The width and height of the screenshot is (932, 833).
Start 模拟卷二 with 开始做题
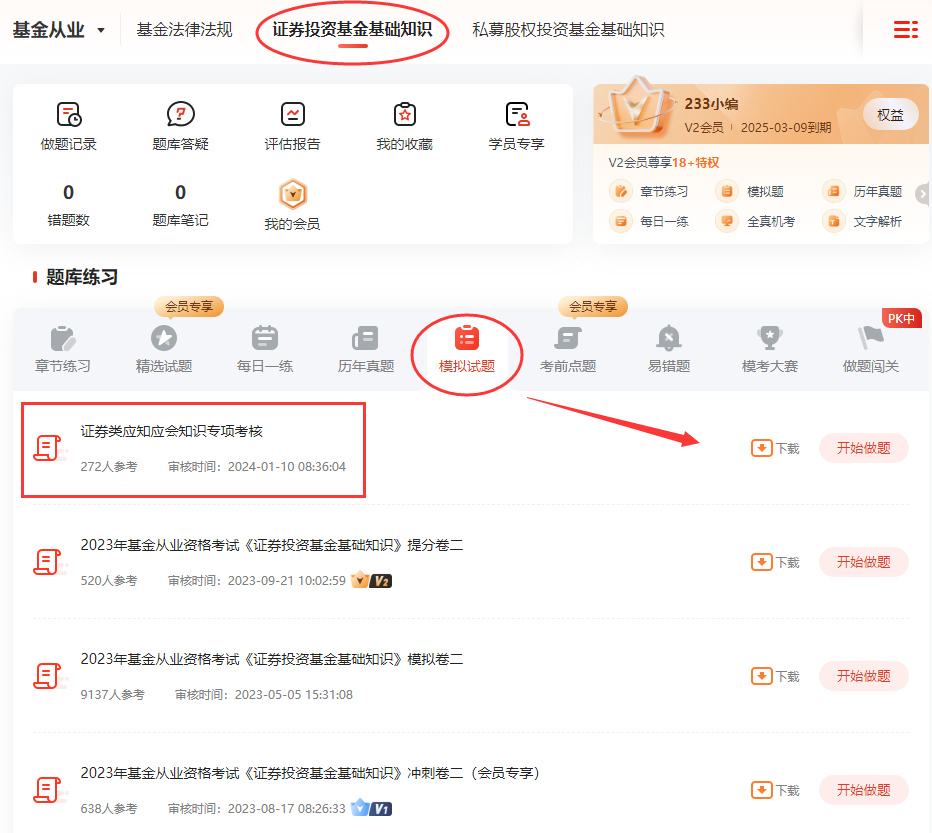(864, 677)
